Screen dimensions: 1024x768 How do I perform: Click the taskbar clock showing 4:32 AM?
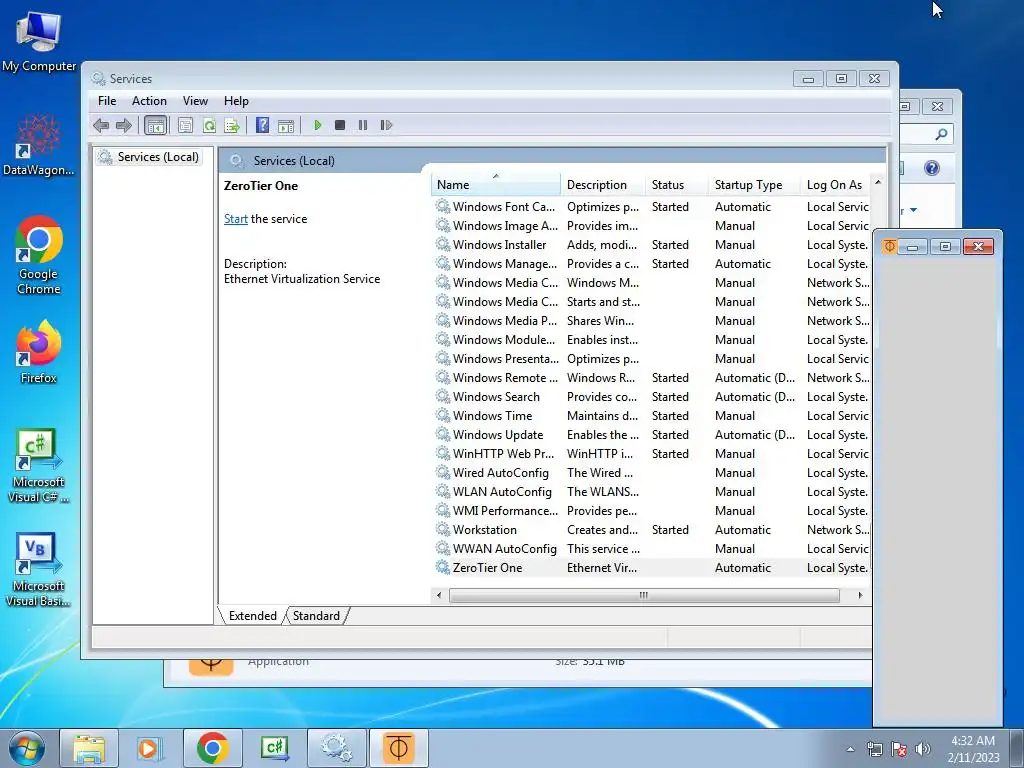click(x=973, y=749)
